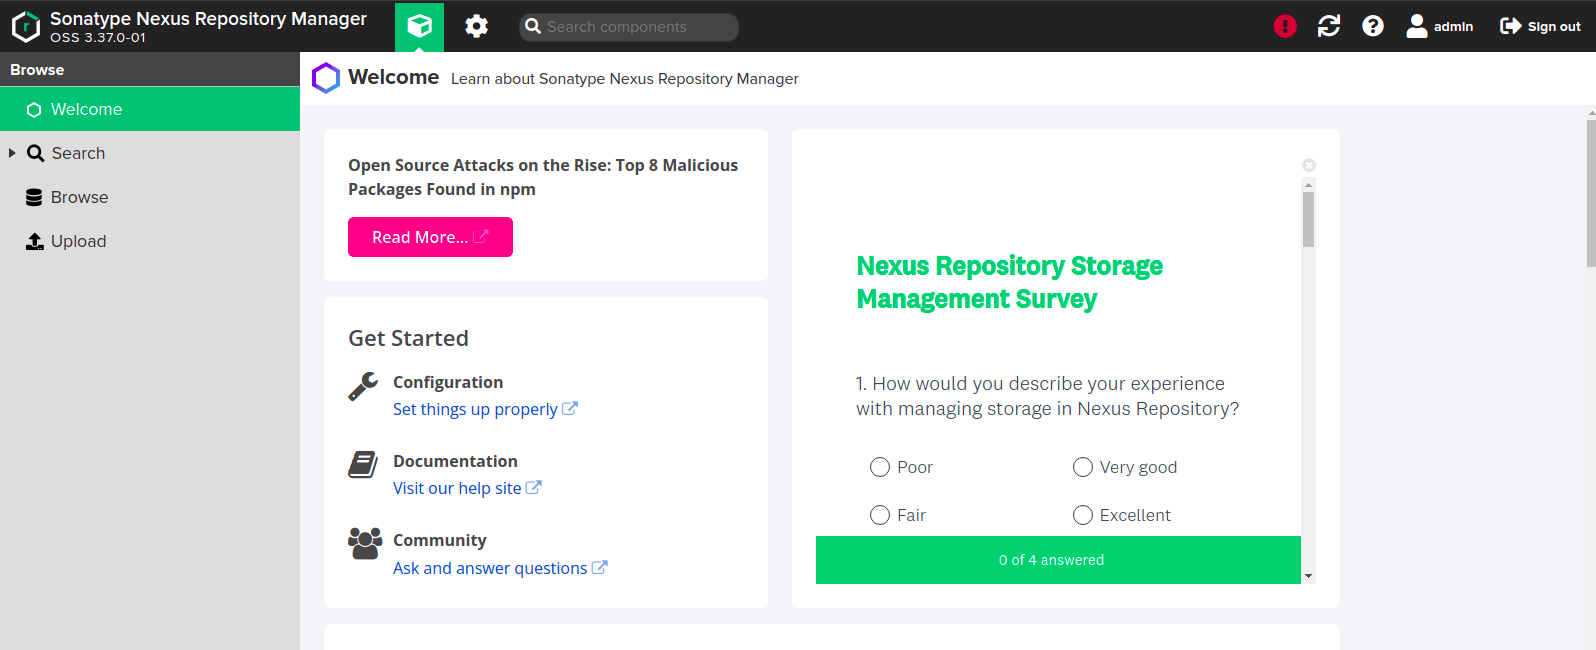Expand the Search tree node arrow
This screenshot has height=650, width=1596.
click(x=12, y=153)
